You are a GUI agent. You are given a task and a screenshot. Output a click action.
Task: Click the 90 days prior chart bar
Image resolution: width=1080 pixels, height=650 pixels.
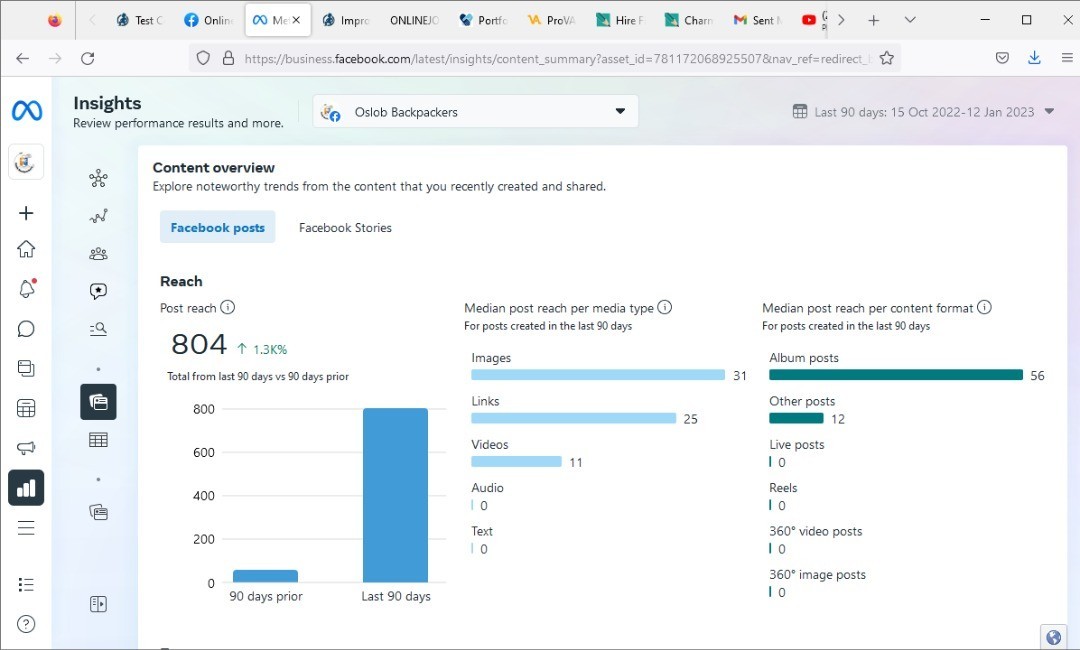click(x=265, y=576)
